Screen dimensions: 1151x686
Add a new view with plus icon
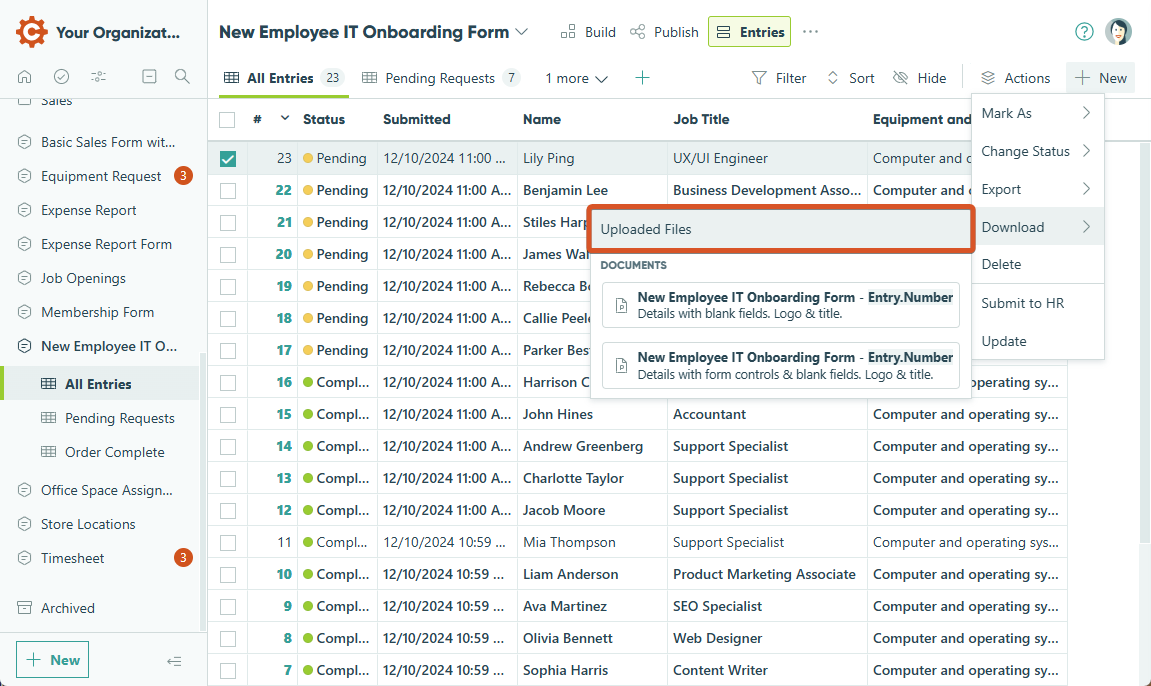642,78
